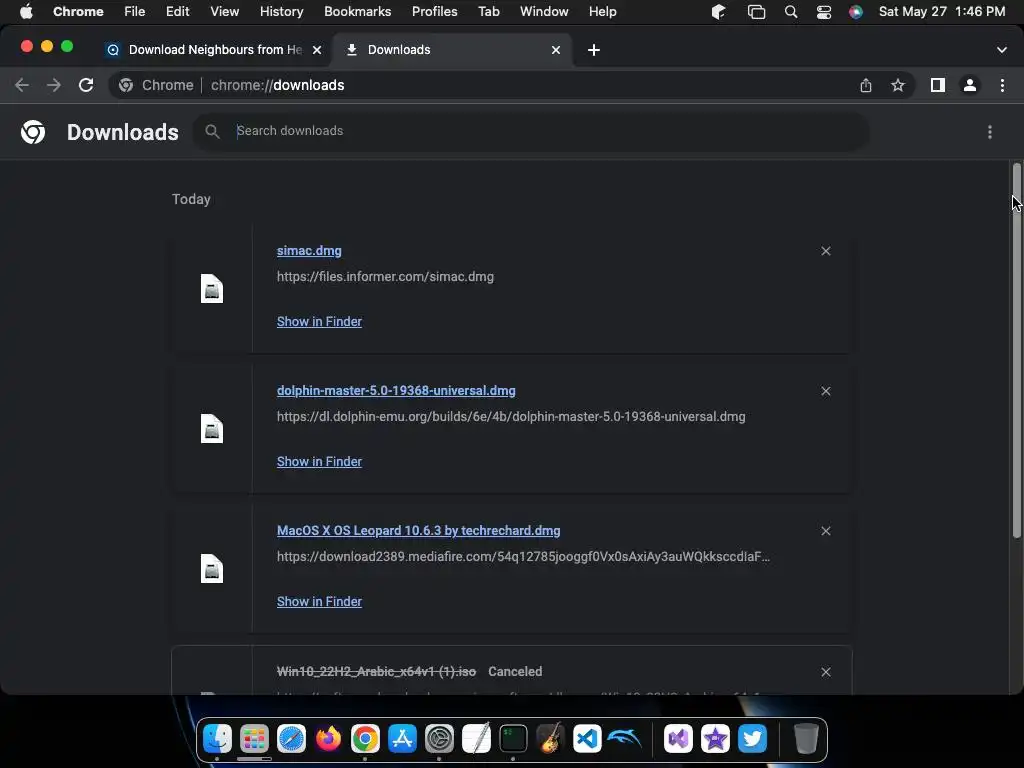
Task: Switch to Download Neighbours tab
Action: tap(215, 50)
